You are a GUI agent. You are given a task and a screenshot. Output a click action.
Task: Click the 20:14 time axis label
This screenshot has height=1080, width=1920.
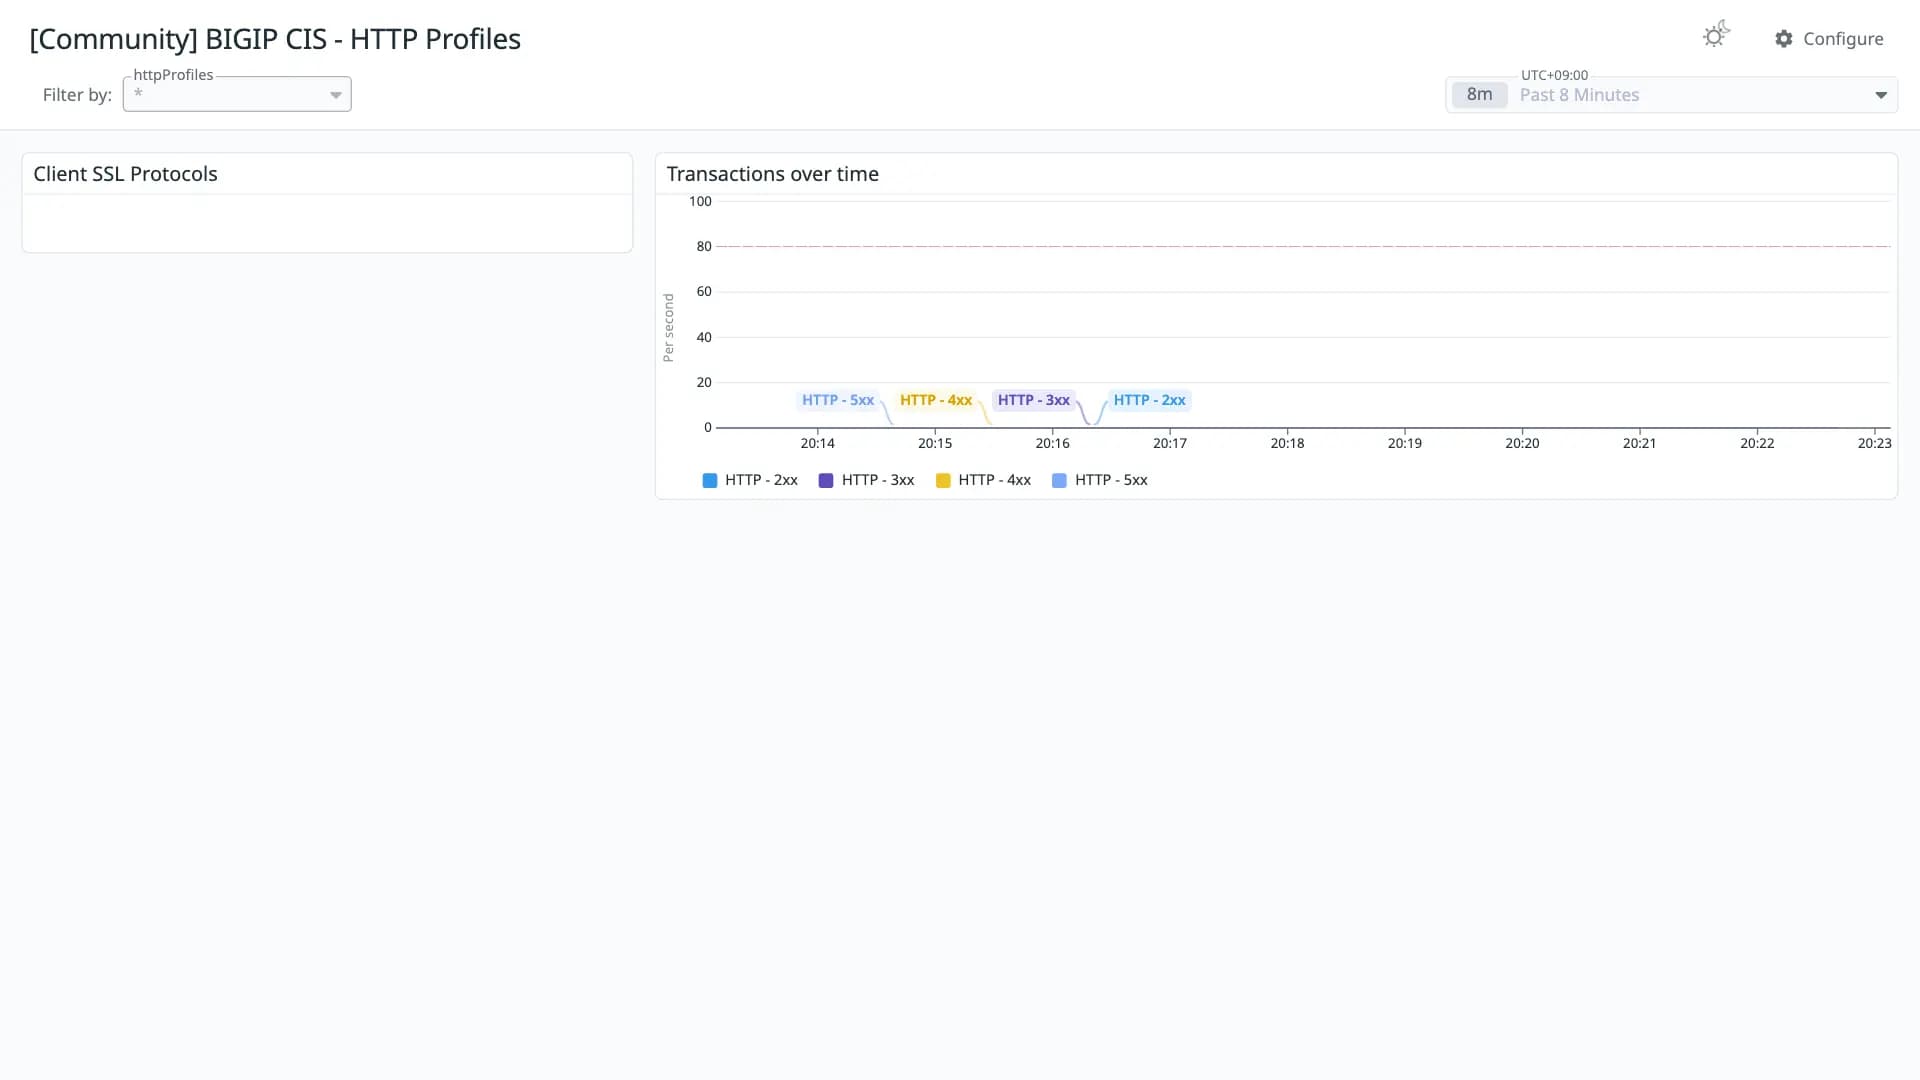[x=817, y=443]
